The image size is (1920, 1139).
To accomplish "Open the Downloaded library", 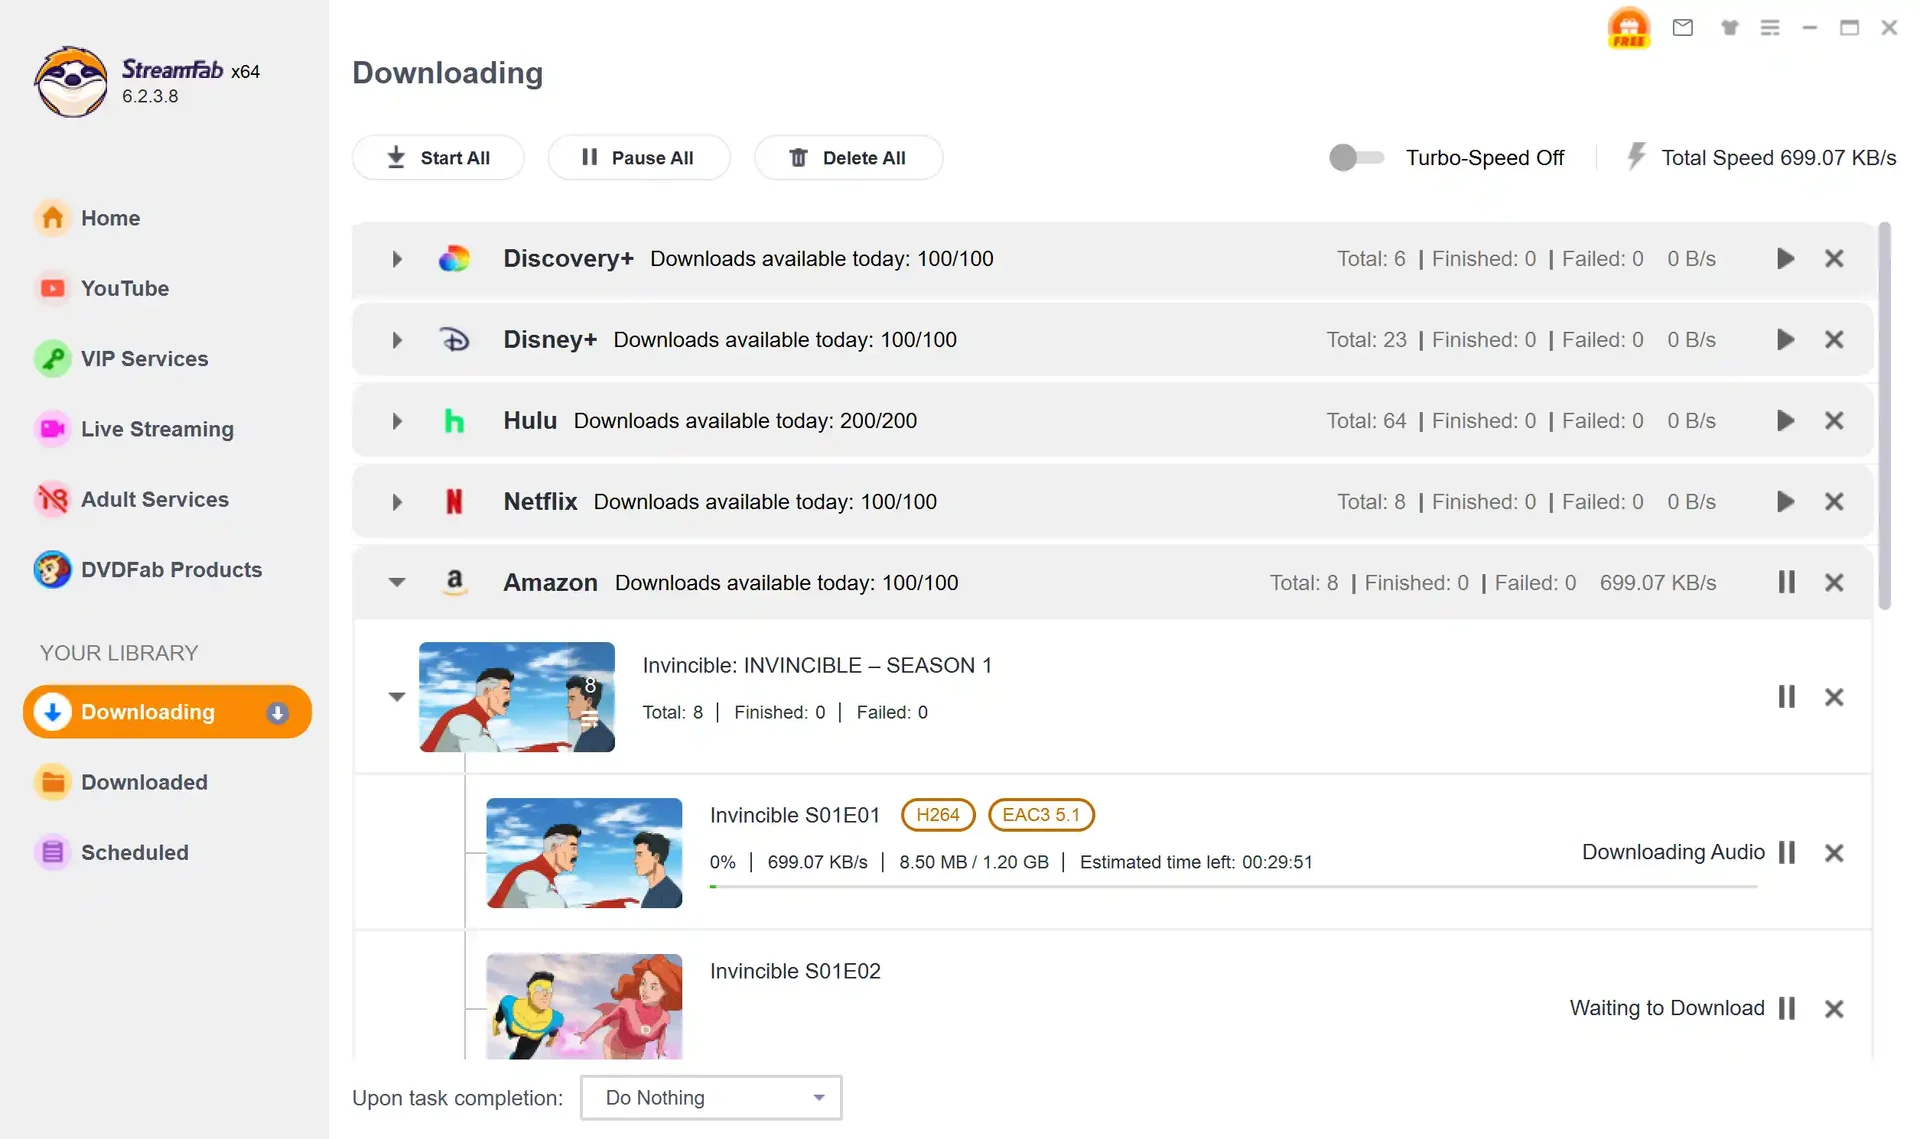I will [121, 782].
